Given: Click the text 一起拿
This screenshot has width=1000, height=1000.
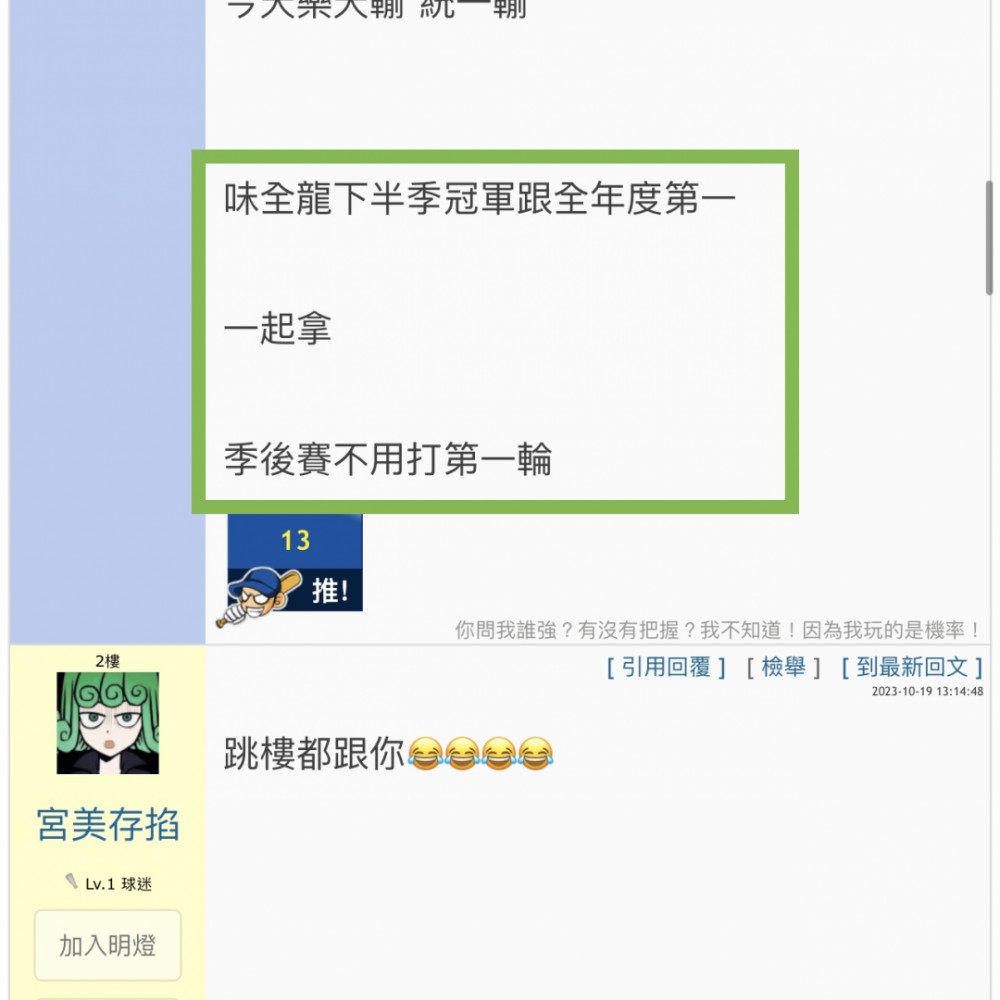Looking at the screenshot, I should coord(277,328).
